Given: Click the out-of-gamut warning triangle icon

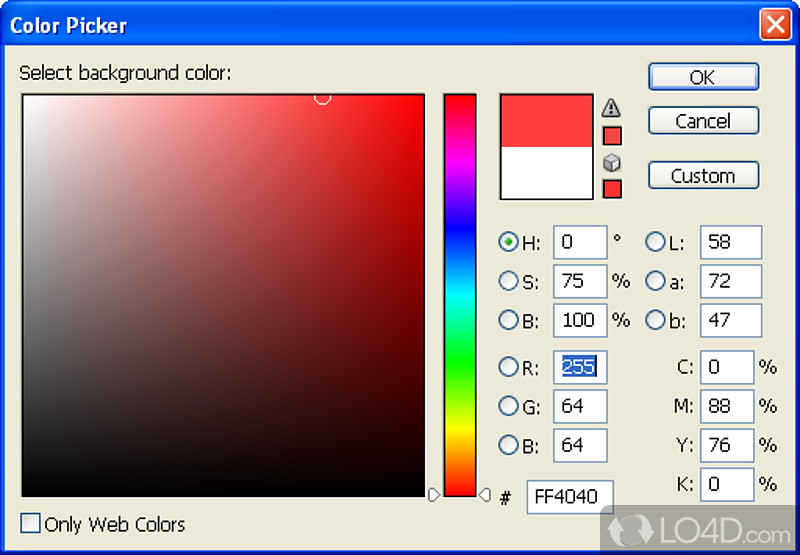Looking at the screenshot, I should [611, 108].
